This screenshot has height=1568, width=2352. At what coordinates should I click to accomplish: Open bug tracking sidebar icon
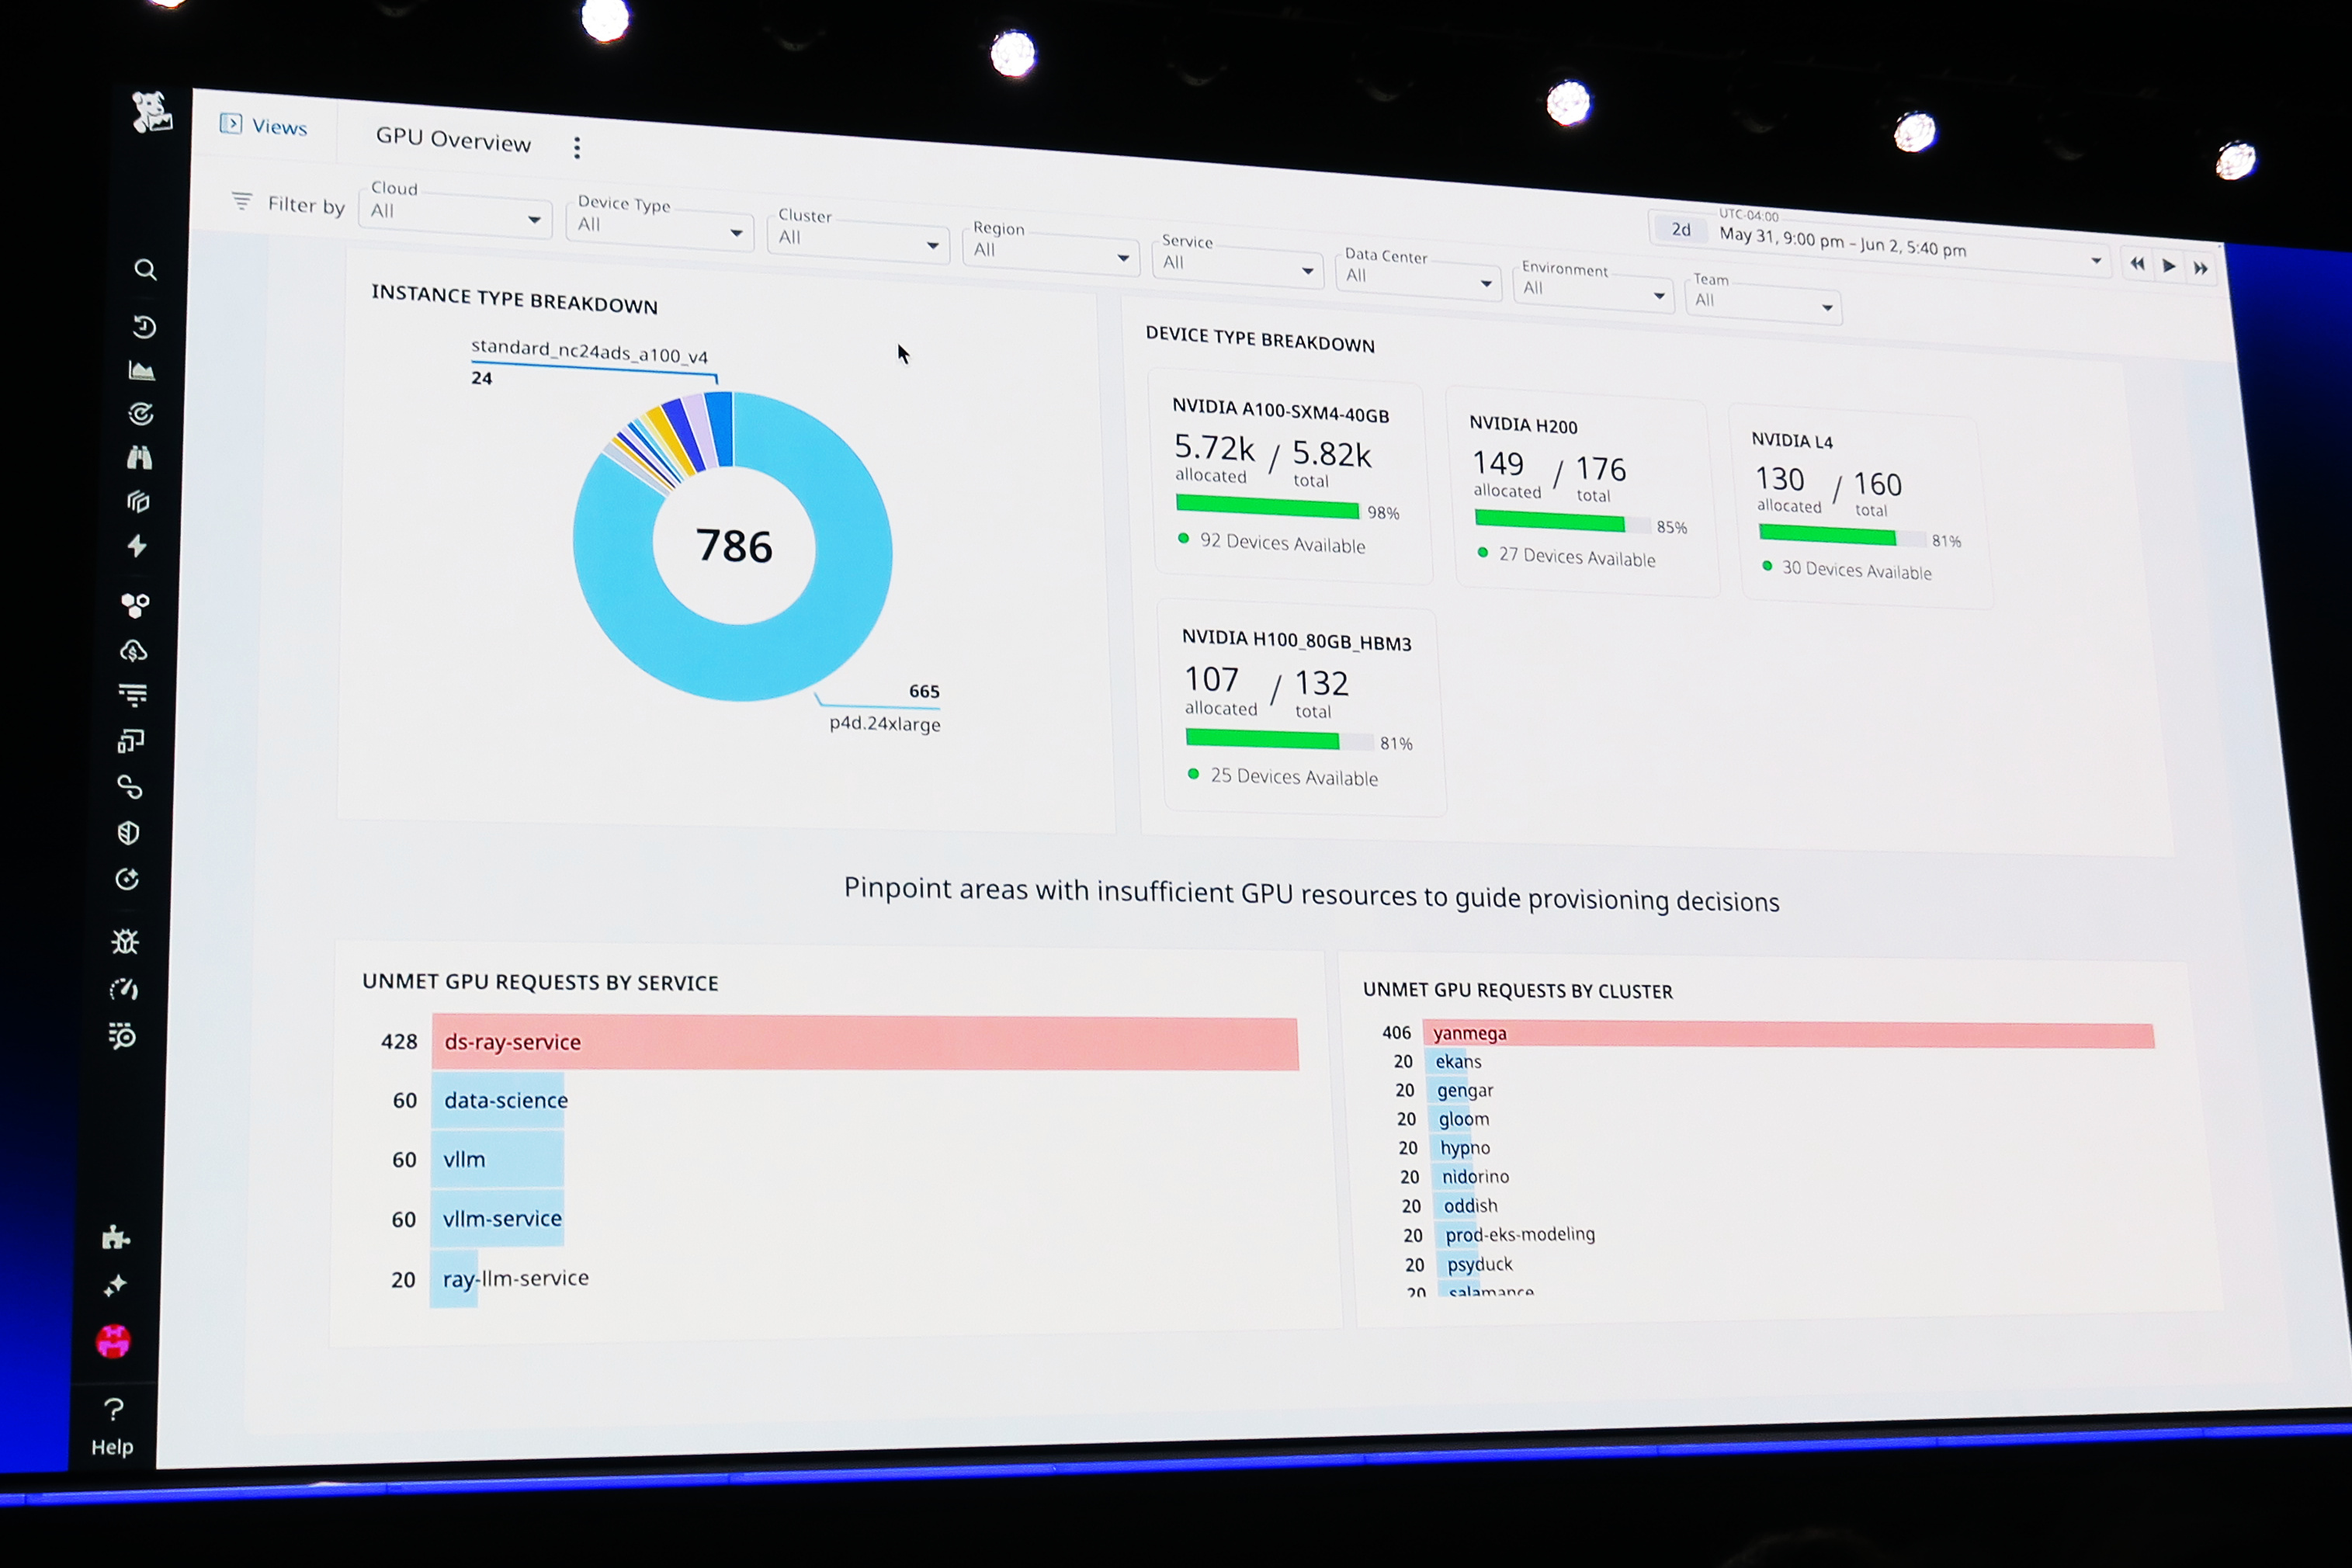click(125, 942)
